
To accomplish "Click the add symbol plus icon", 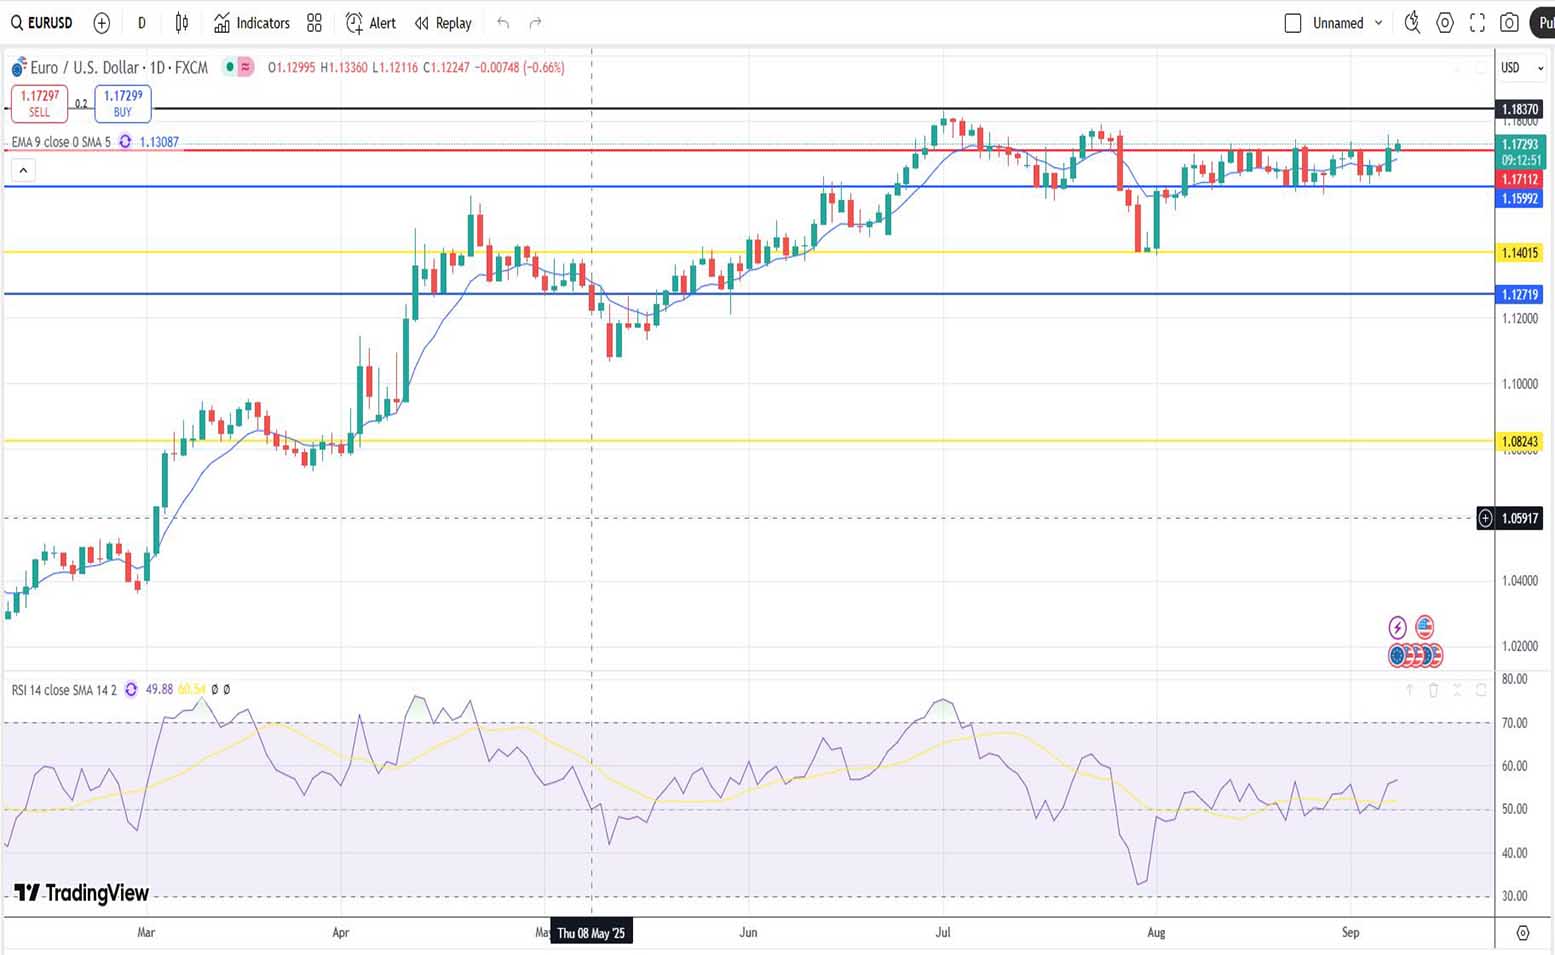I will tap(101, 23).
